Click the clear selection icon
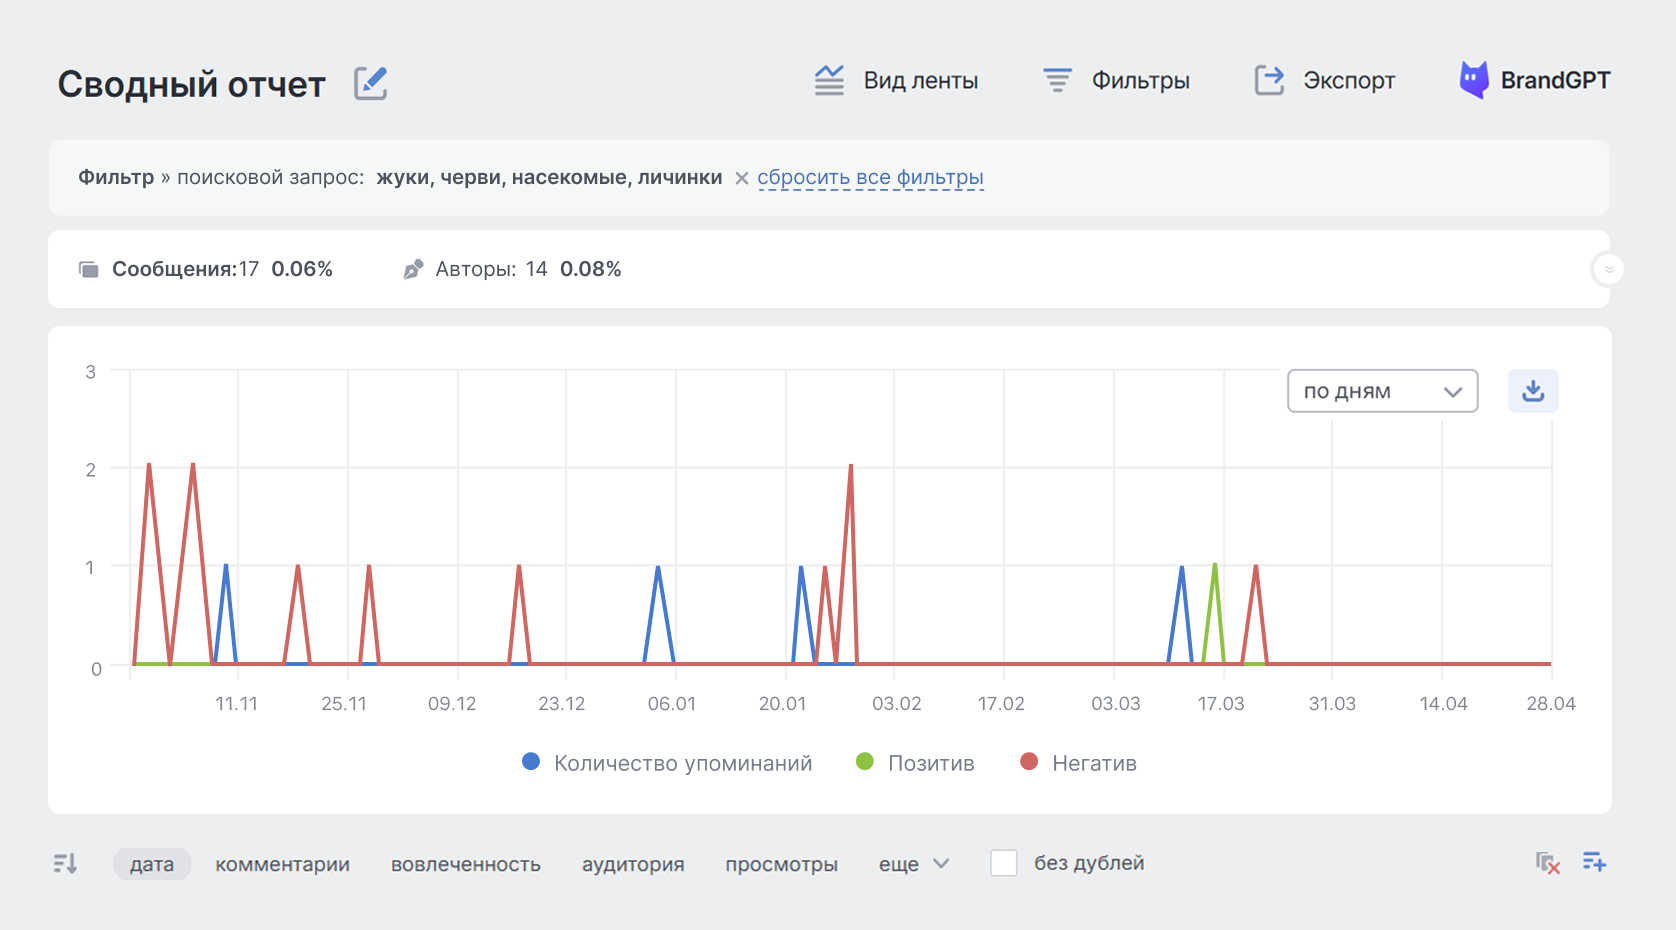The image size is (1676, 930). pyautogui.click(x=1548, y=863)
